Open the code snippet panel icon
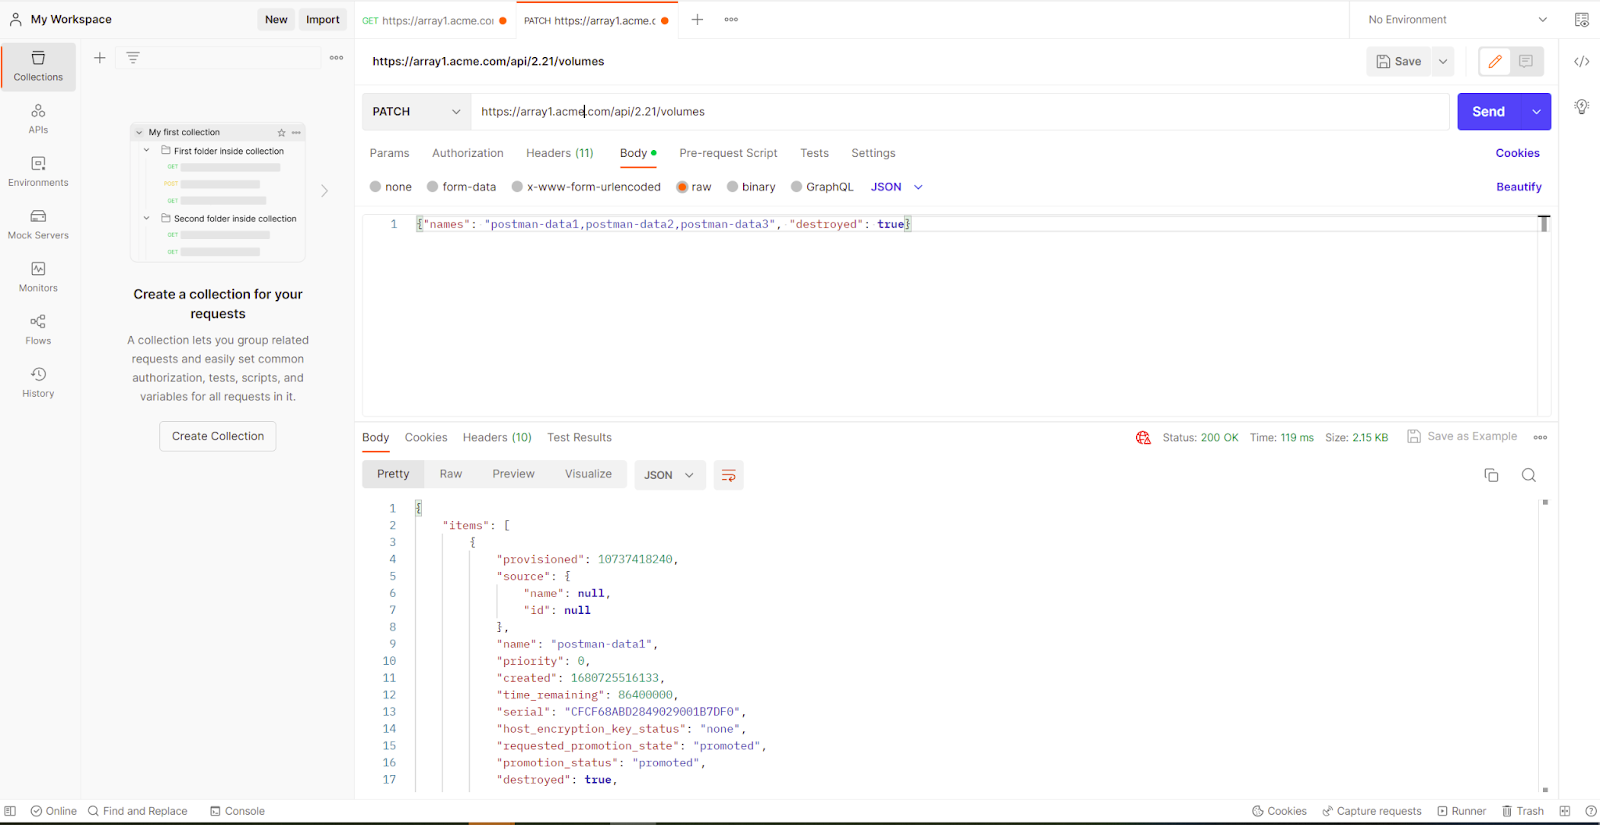The width and height of the screenshot is (1600, 825). click(x=1581, y=62)
